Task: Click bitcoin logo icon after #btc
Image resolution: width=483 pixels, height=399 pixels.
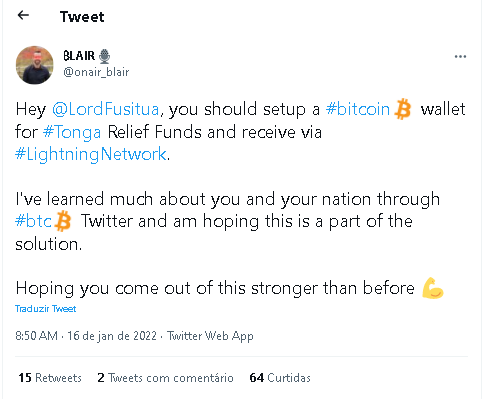Action: (63, 221)
